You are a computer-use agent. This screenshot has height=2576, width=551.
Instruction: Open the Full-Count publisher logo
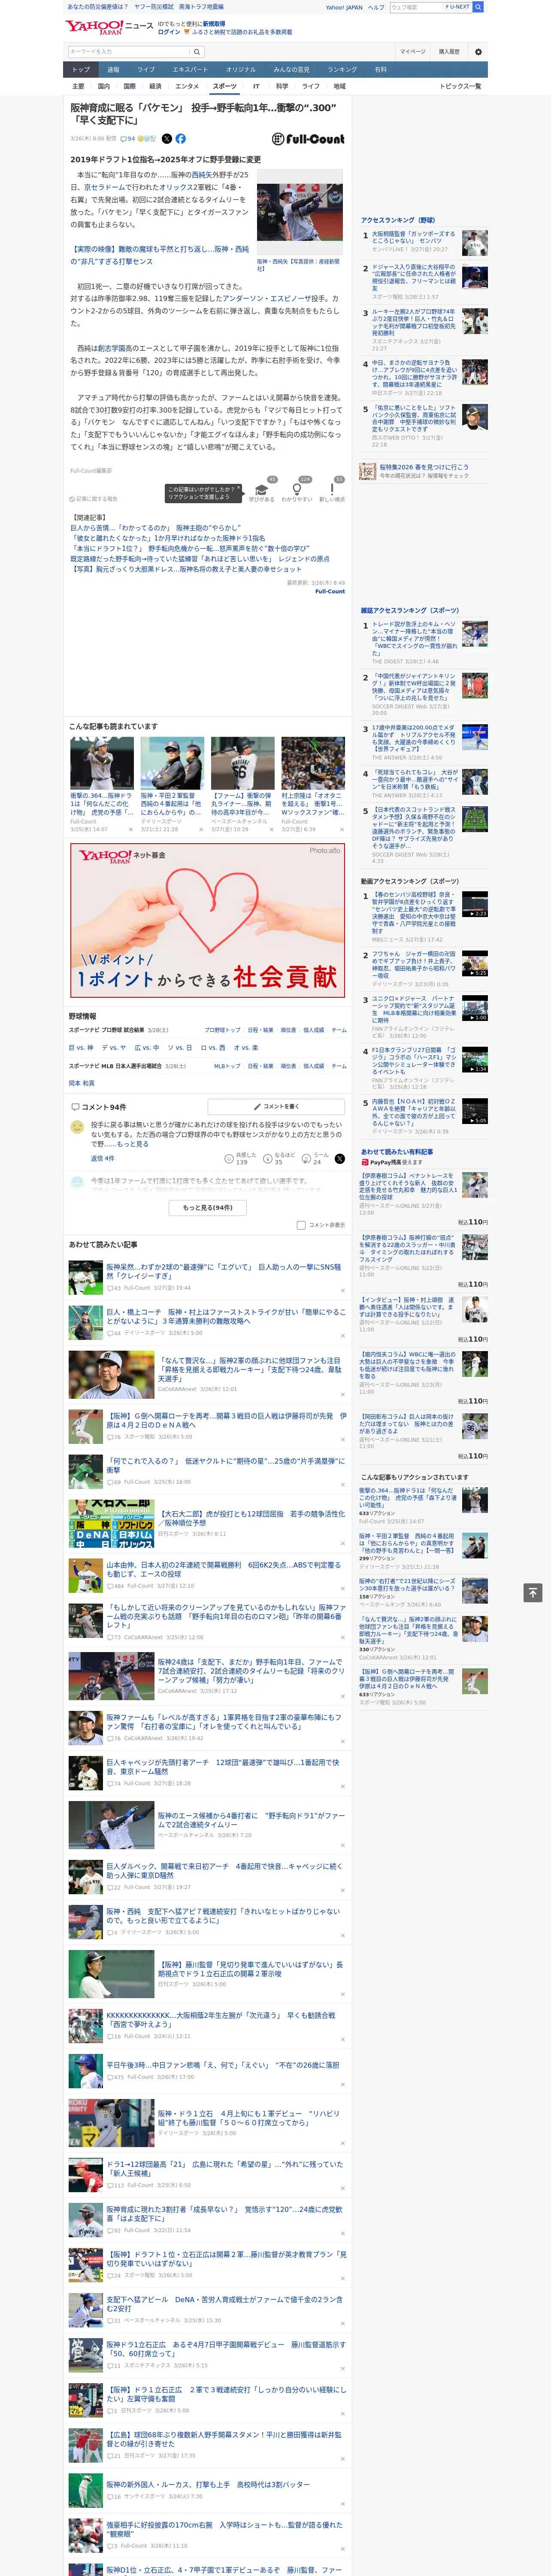[x=308, y=139]
